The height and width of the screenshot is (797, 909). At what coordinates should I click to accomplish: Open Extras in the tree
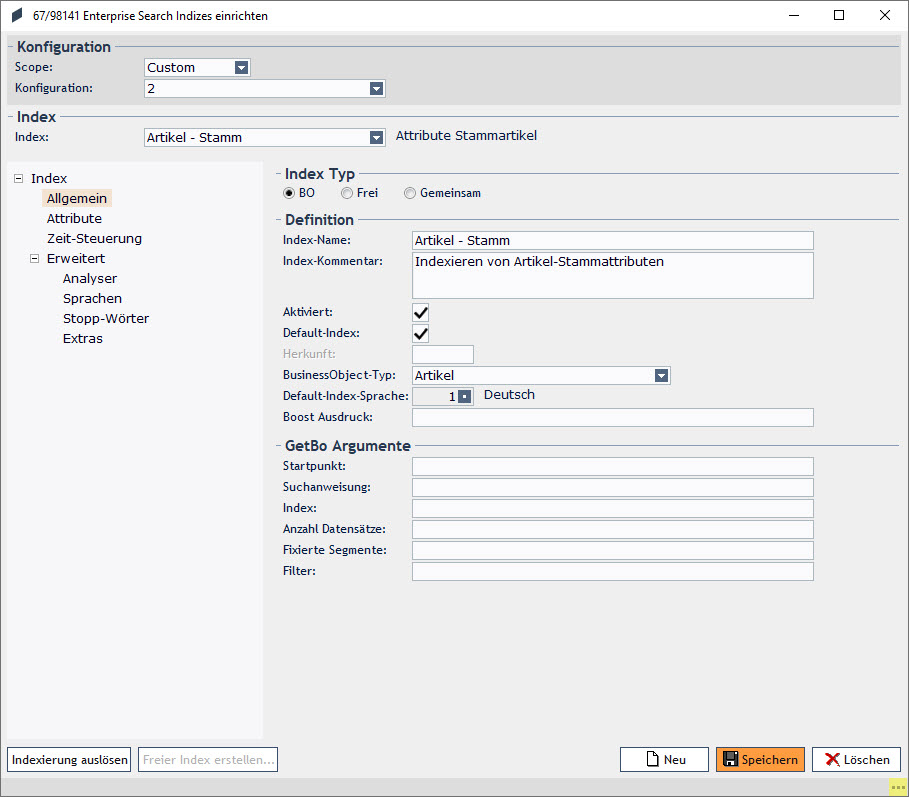click(x=83, y=339)
